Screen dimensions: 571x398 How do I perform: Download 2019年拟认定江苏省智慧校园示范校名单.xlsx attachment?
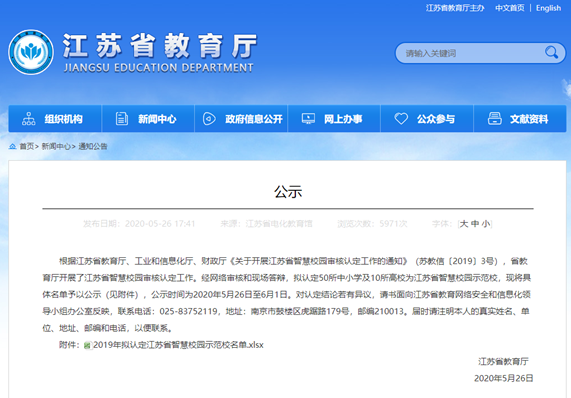pos(178,345)
